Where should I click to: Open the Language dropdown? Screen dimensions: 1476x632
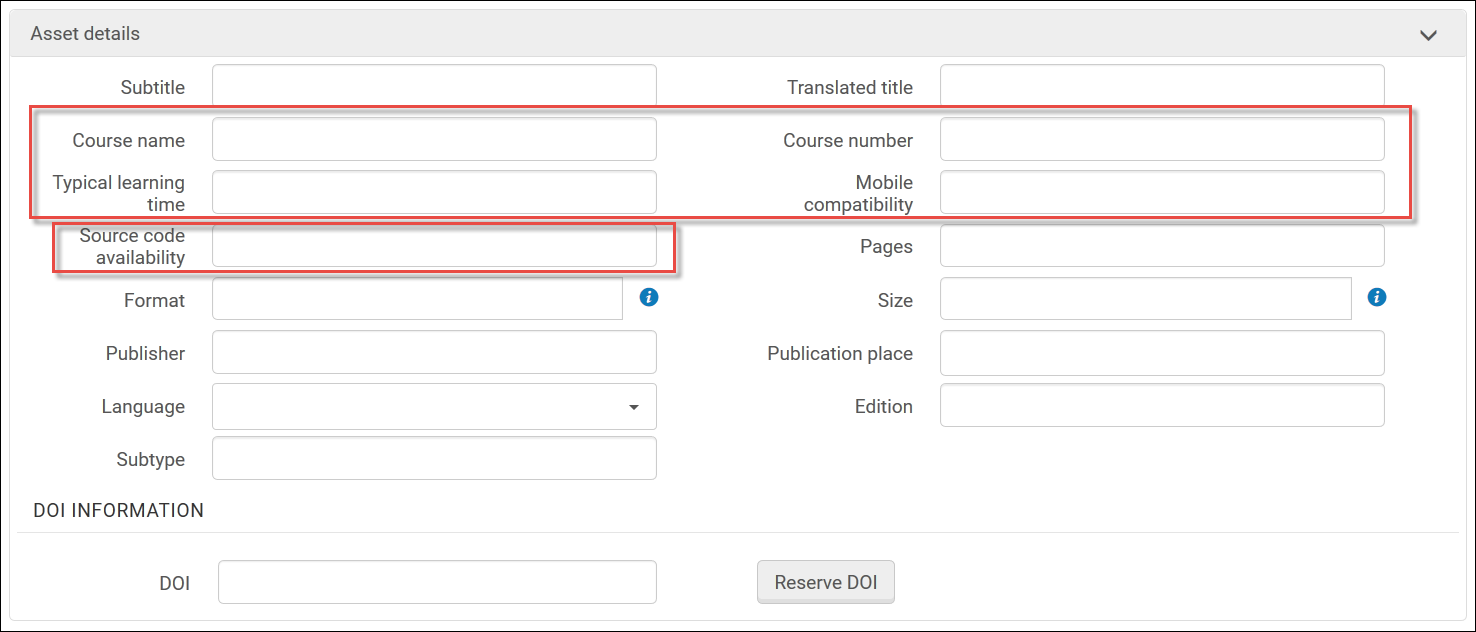434,406
